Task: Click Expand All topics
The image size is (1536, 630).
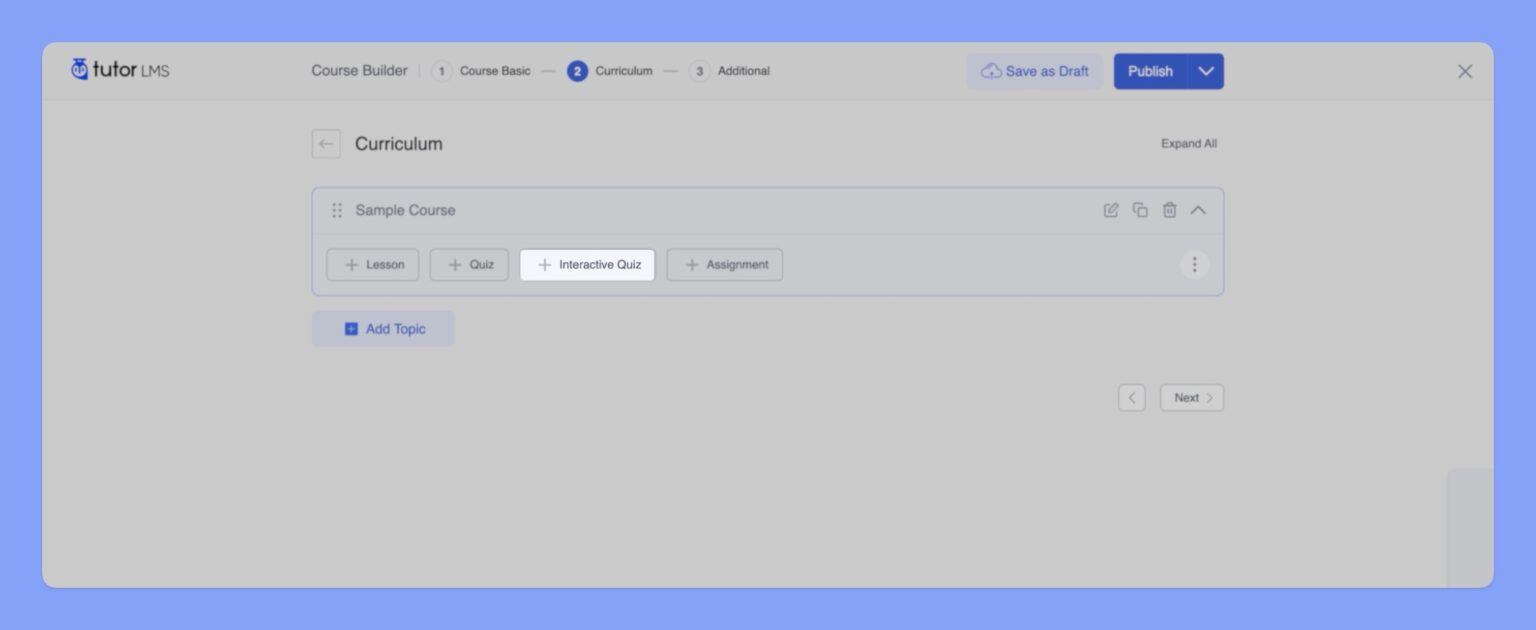Action: click(1188, 144)
